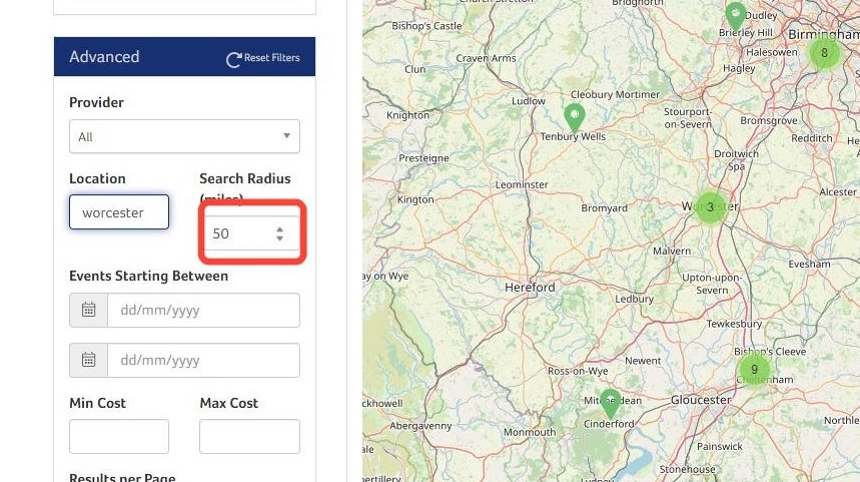Click the Malvern label on the map
The width and height of the screenshot is (860, 482).
click(x=672, y=251)
